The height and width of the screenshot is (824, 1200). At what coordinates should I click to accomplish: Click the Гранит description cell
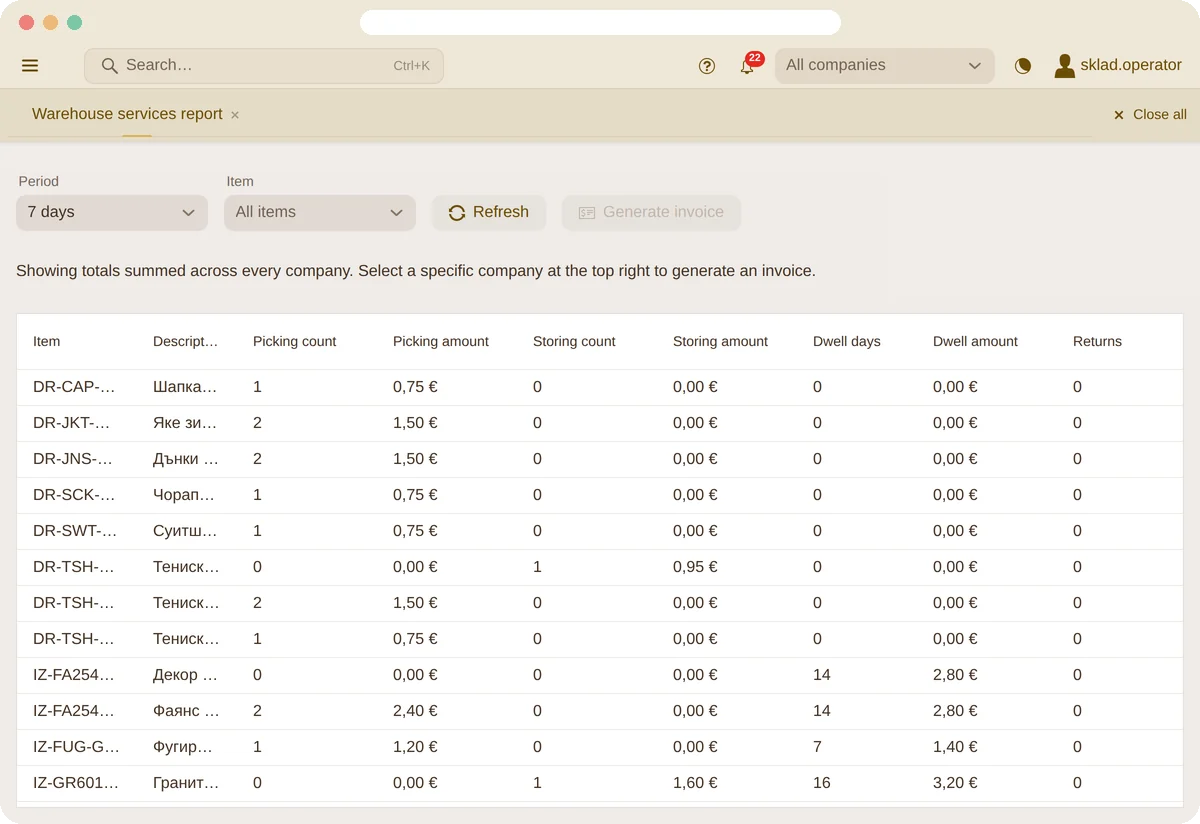[x=186, y=783]
